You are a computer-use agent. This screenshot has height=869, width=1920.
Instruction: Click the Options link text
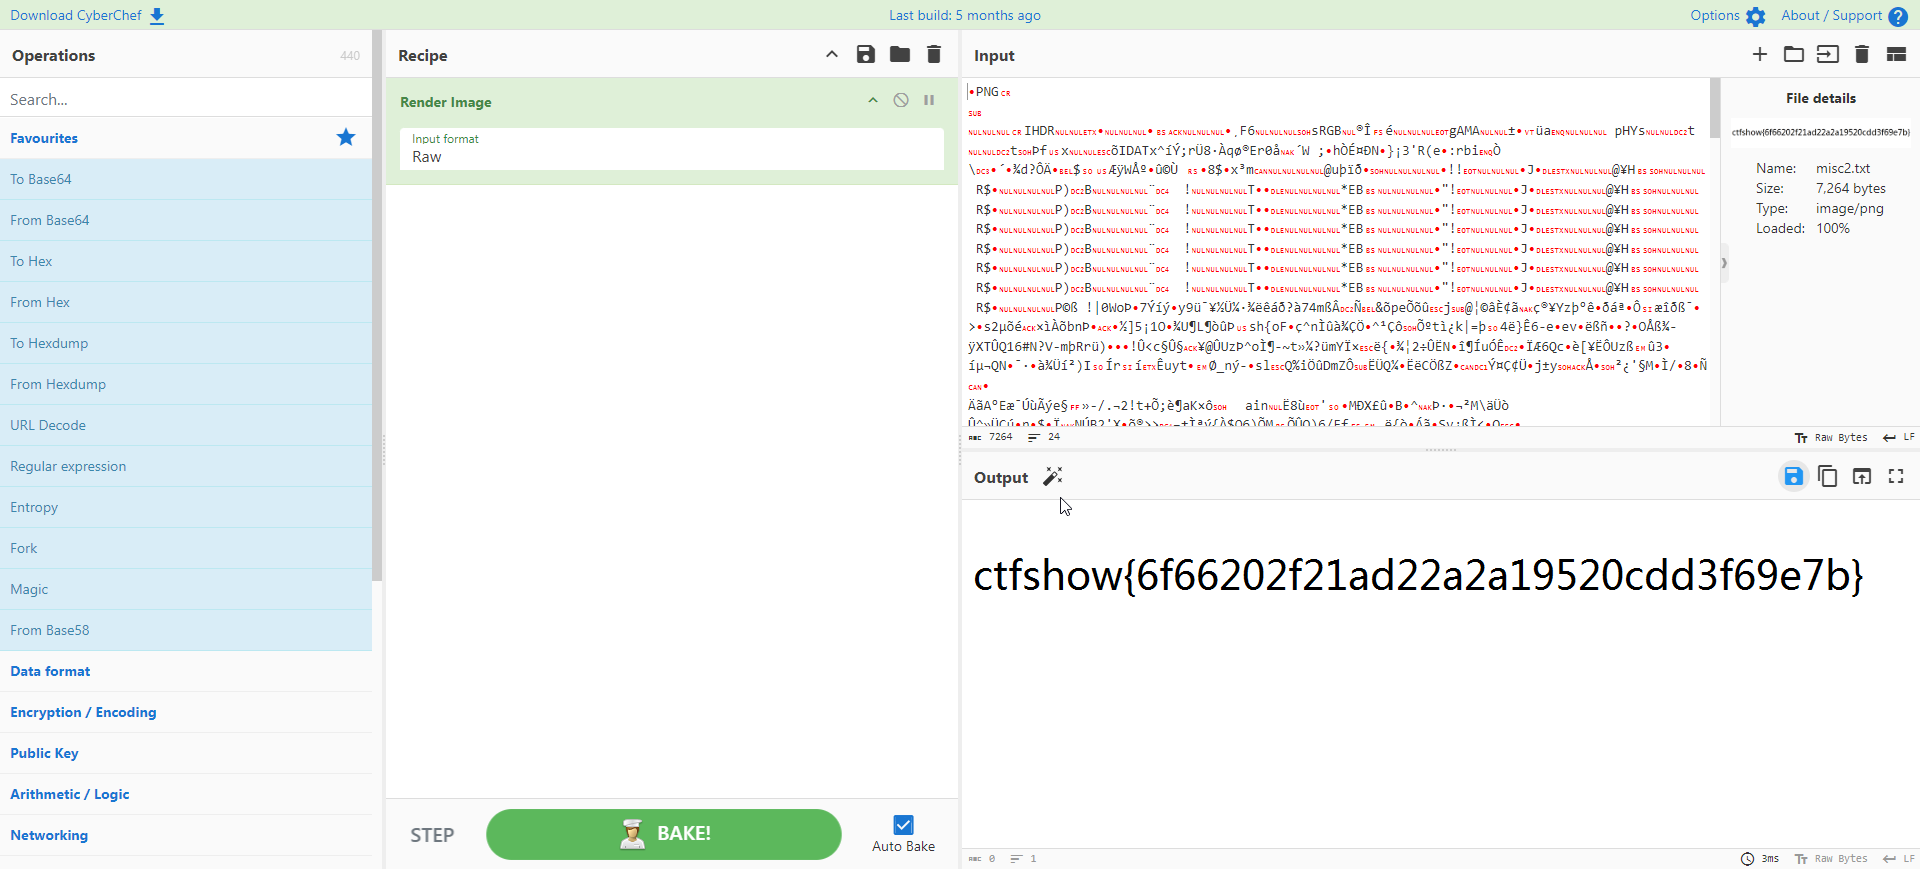[x=1715, y=16]
